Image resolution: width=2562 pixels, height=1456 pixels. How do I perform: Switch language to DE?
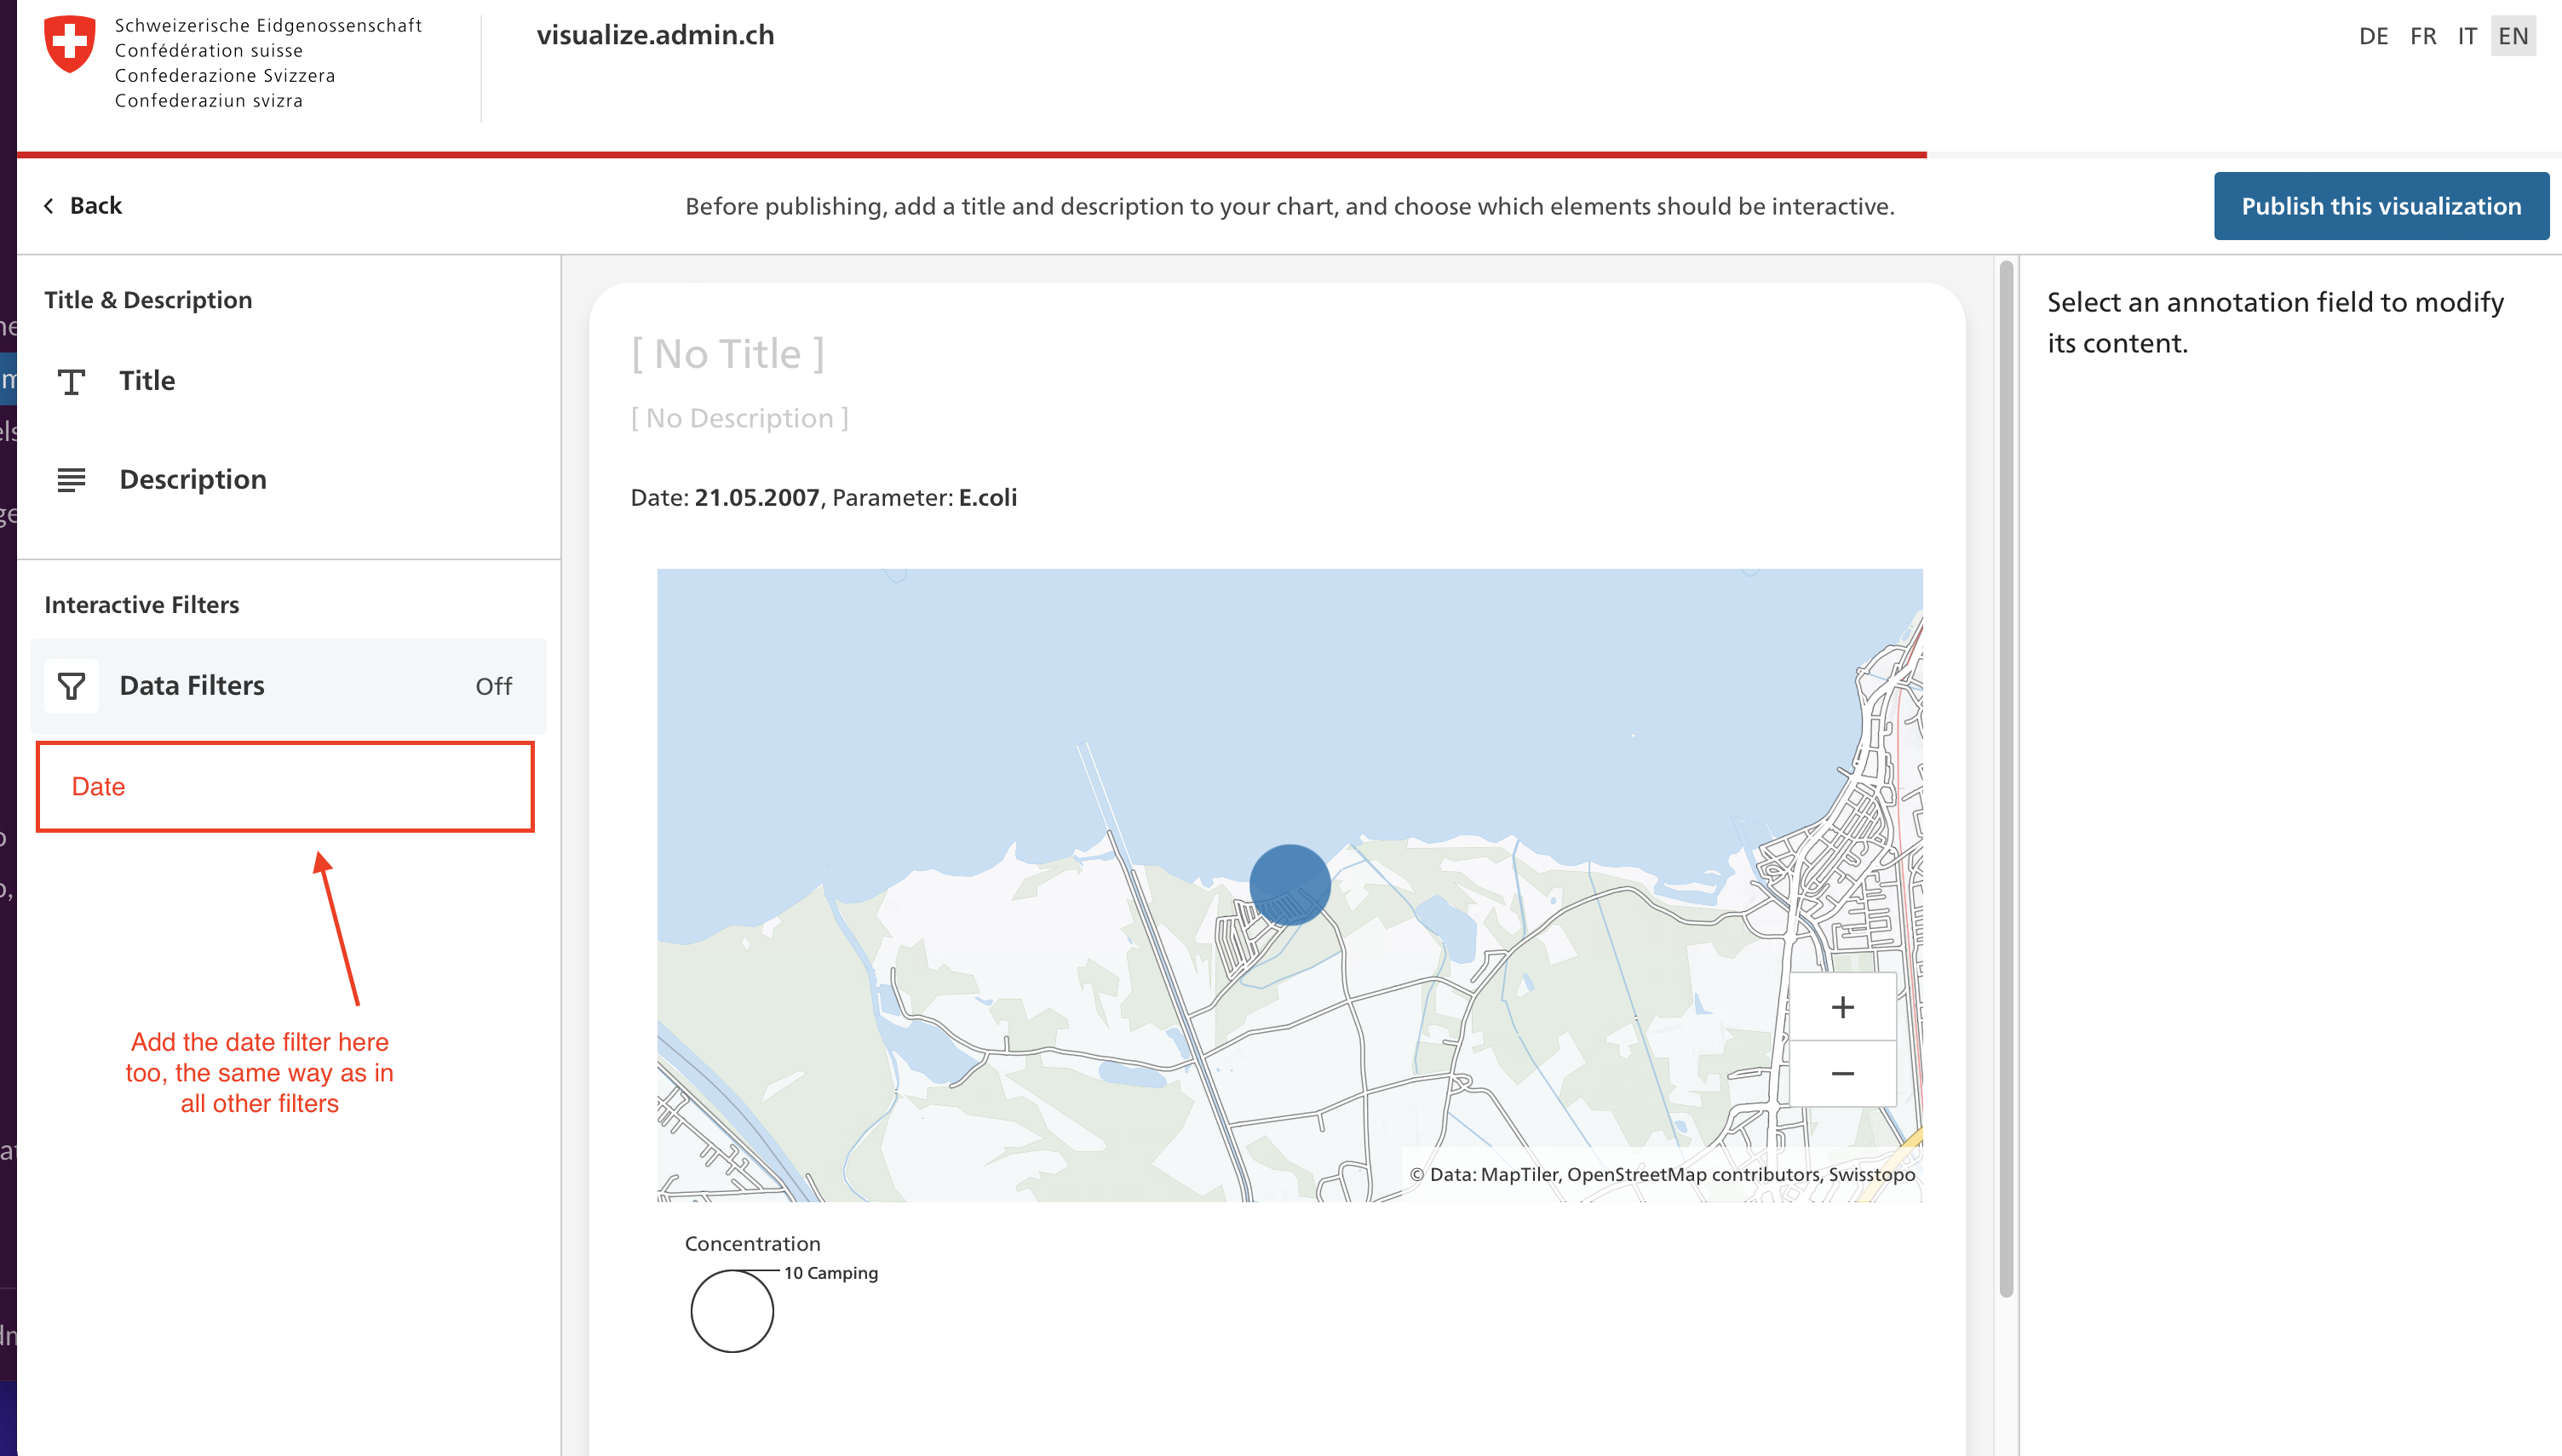pyautogui.click(x=2374, y=36)
